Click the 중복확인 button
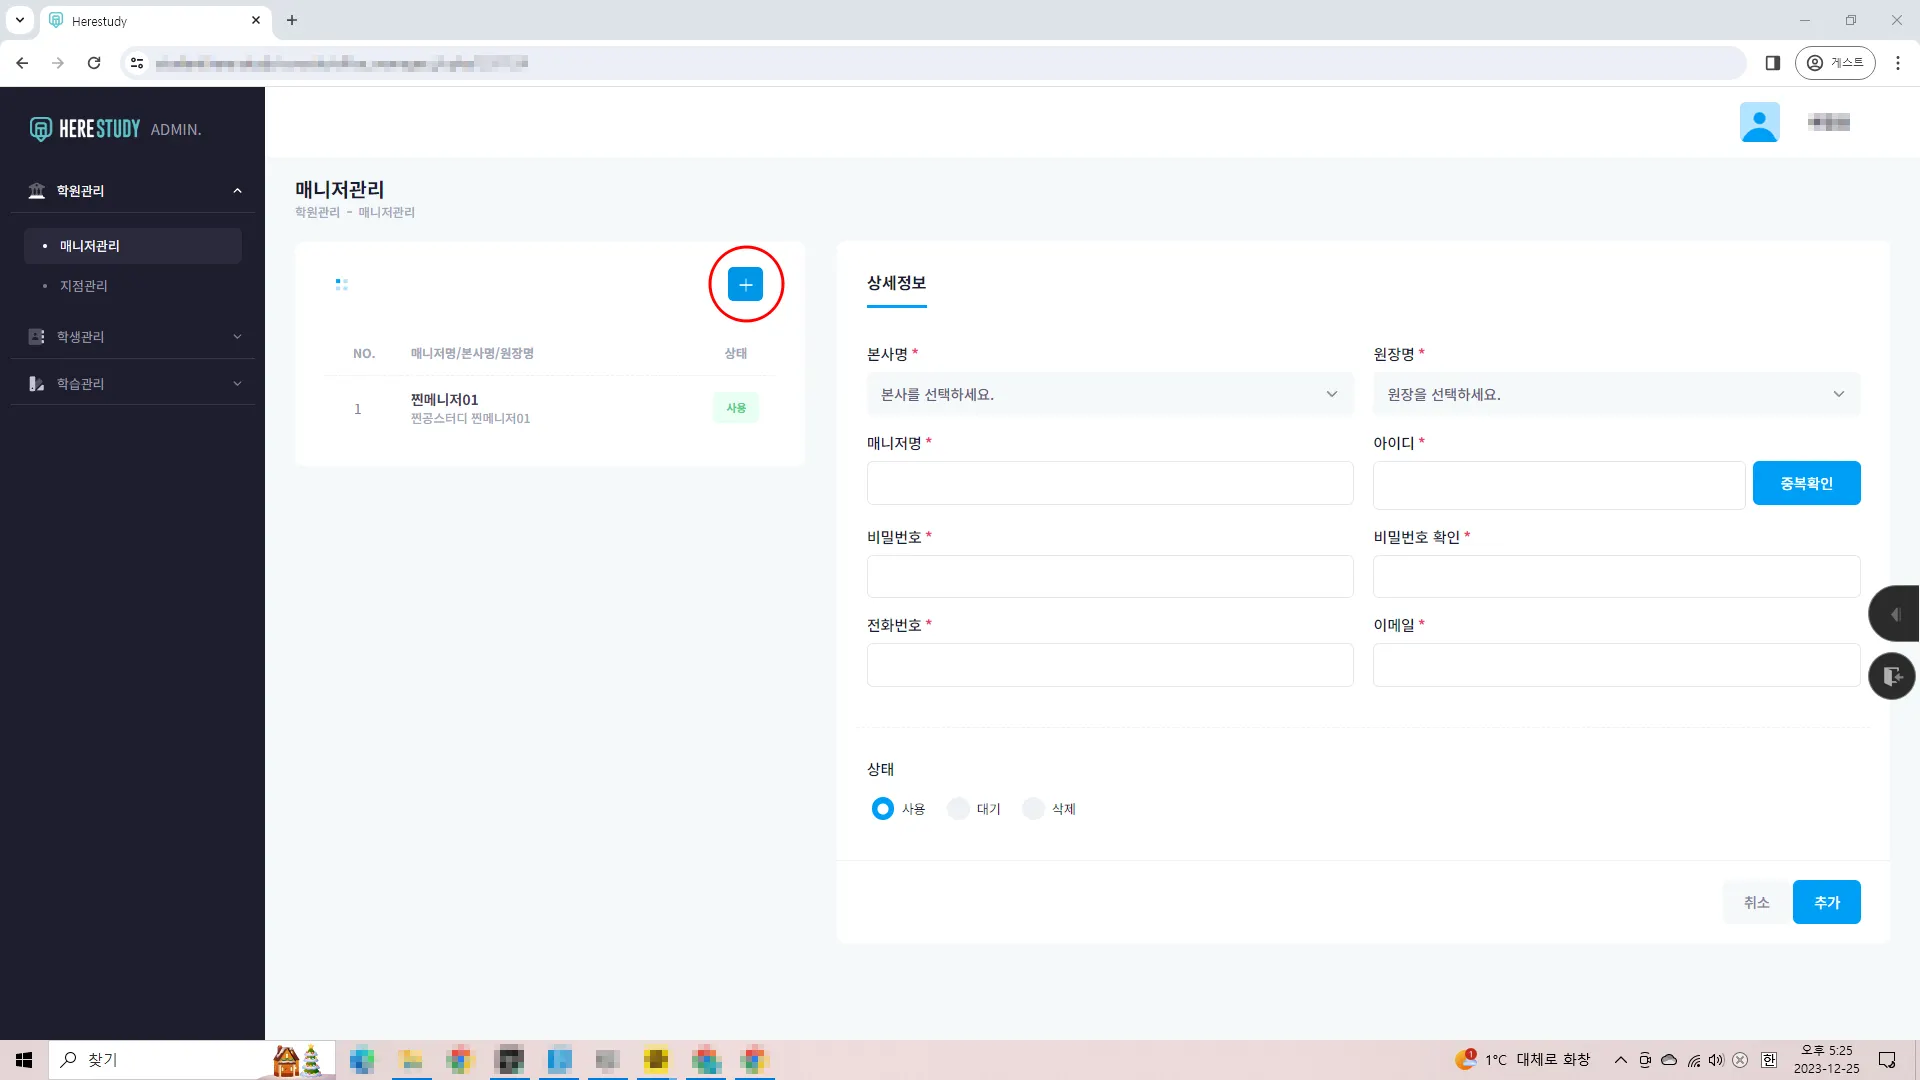 click(1806, 483)
